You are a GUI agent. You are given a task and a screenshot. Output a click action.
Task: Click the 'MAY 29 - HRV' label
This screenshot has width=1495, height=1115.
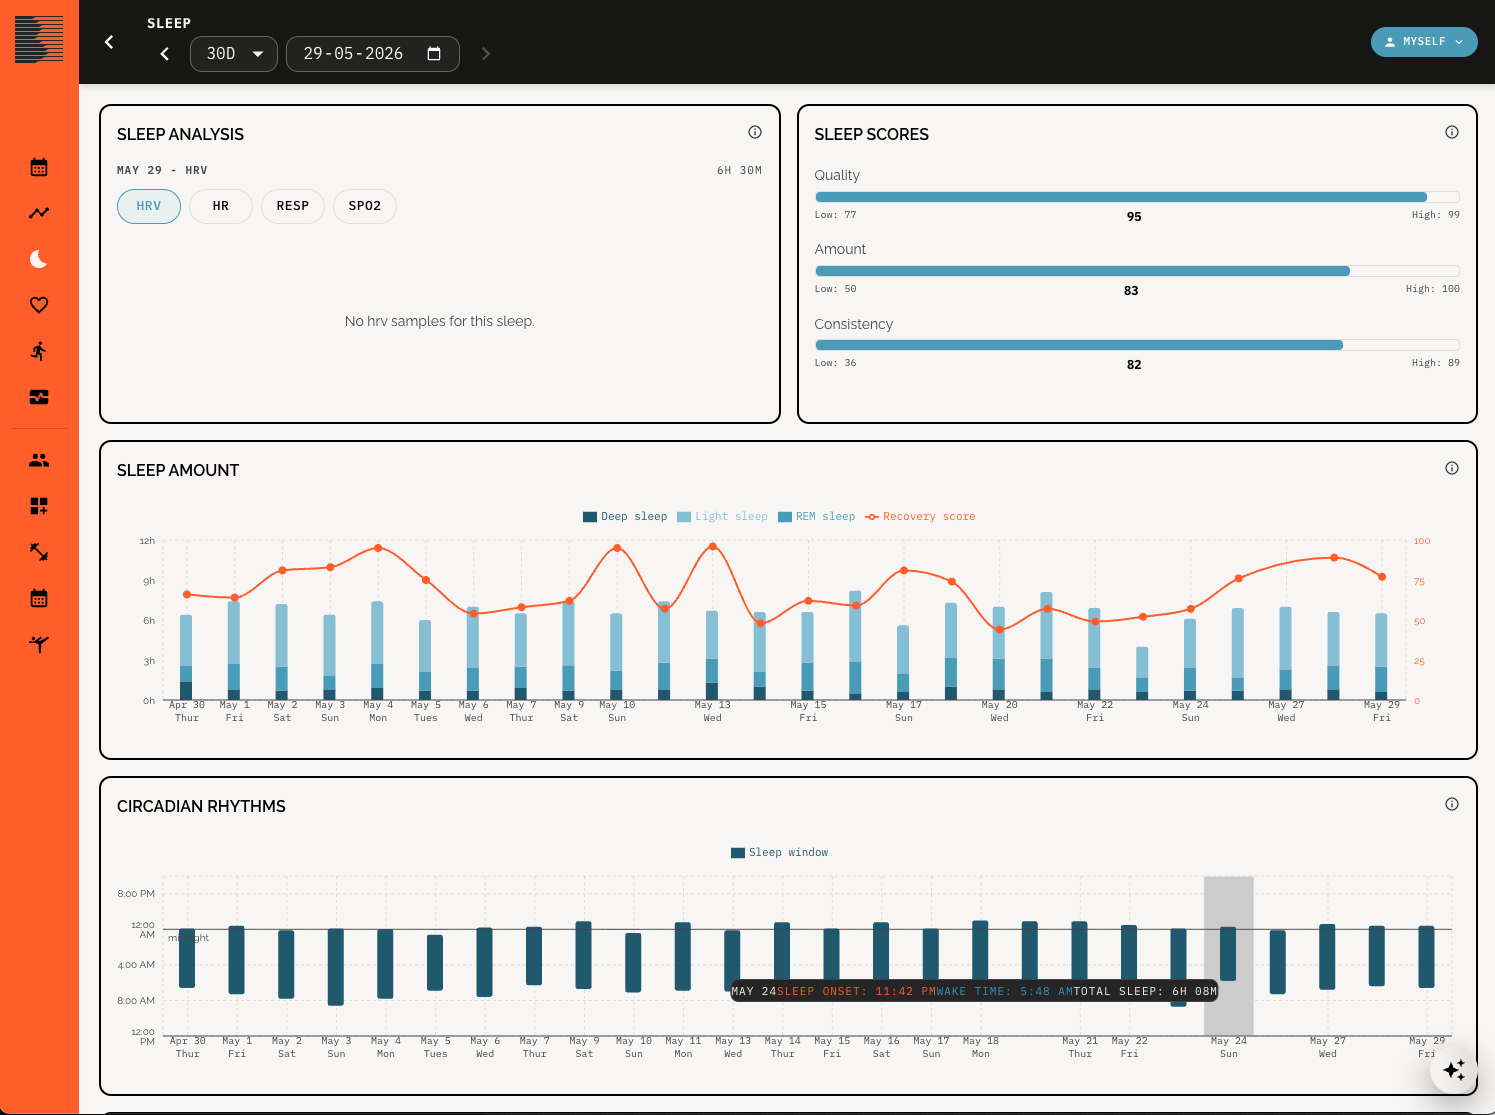(162, 171)
